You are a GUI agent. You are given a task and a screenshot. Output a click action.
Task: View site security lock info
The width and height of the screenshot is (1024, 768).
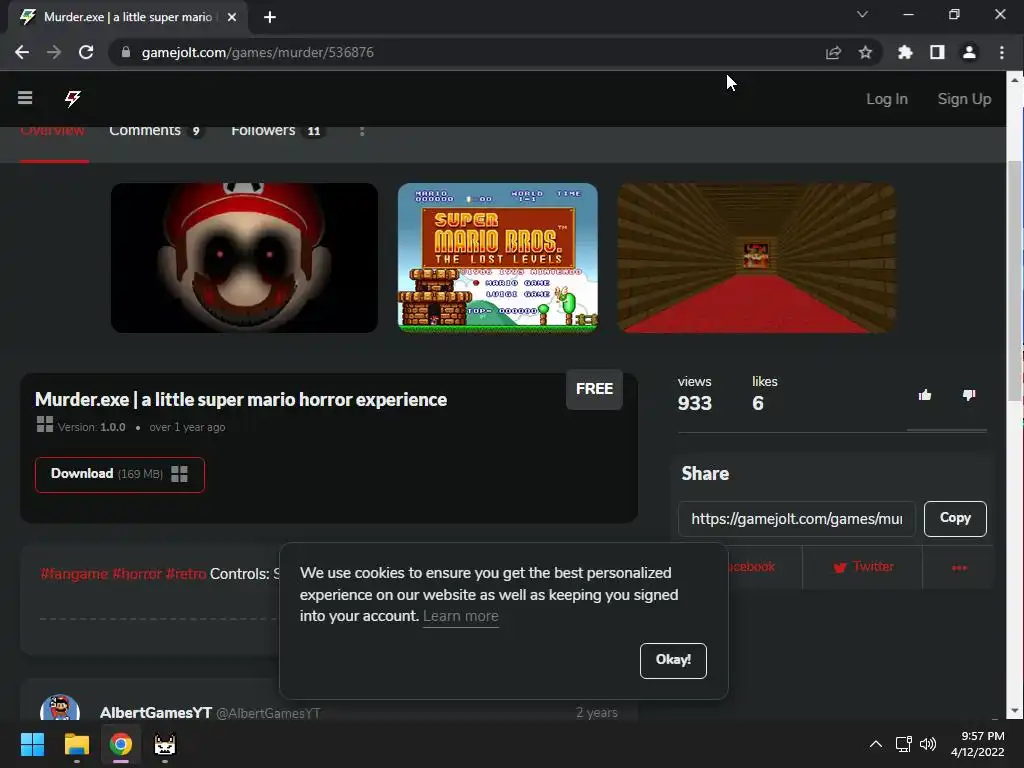tap(126, 52)
